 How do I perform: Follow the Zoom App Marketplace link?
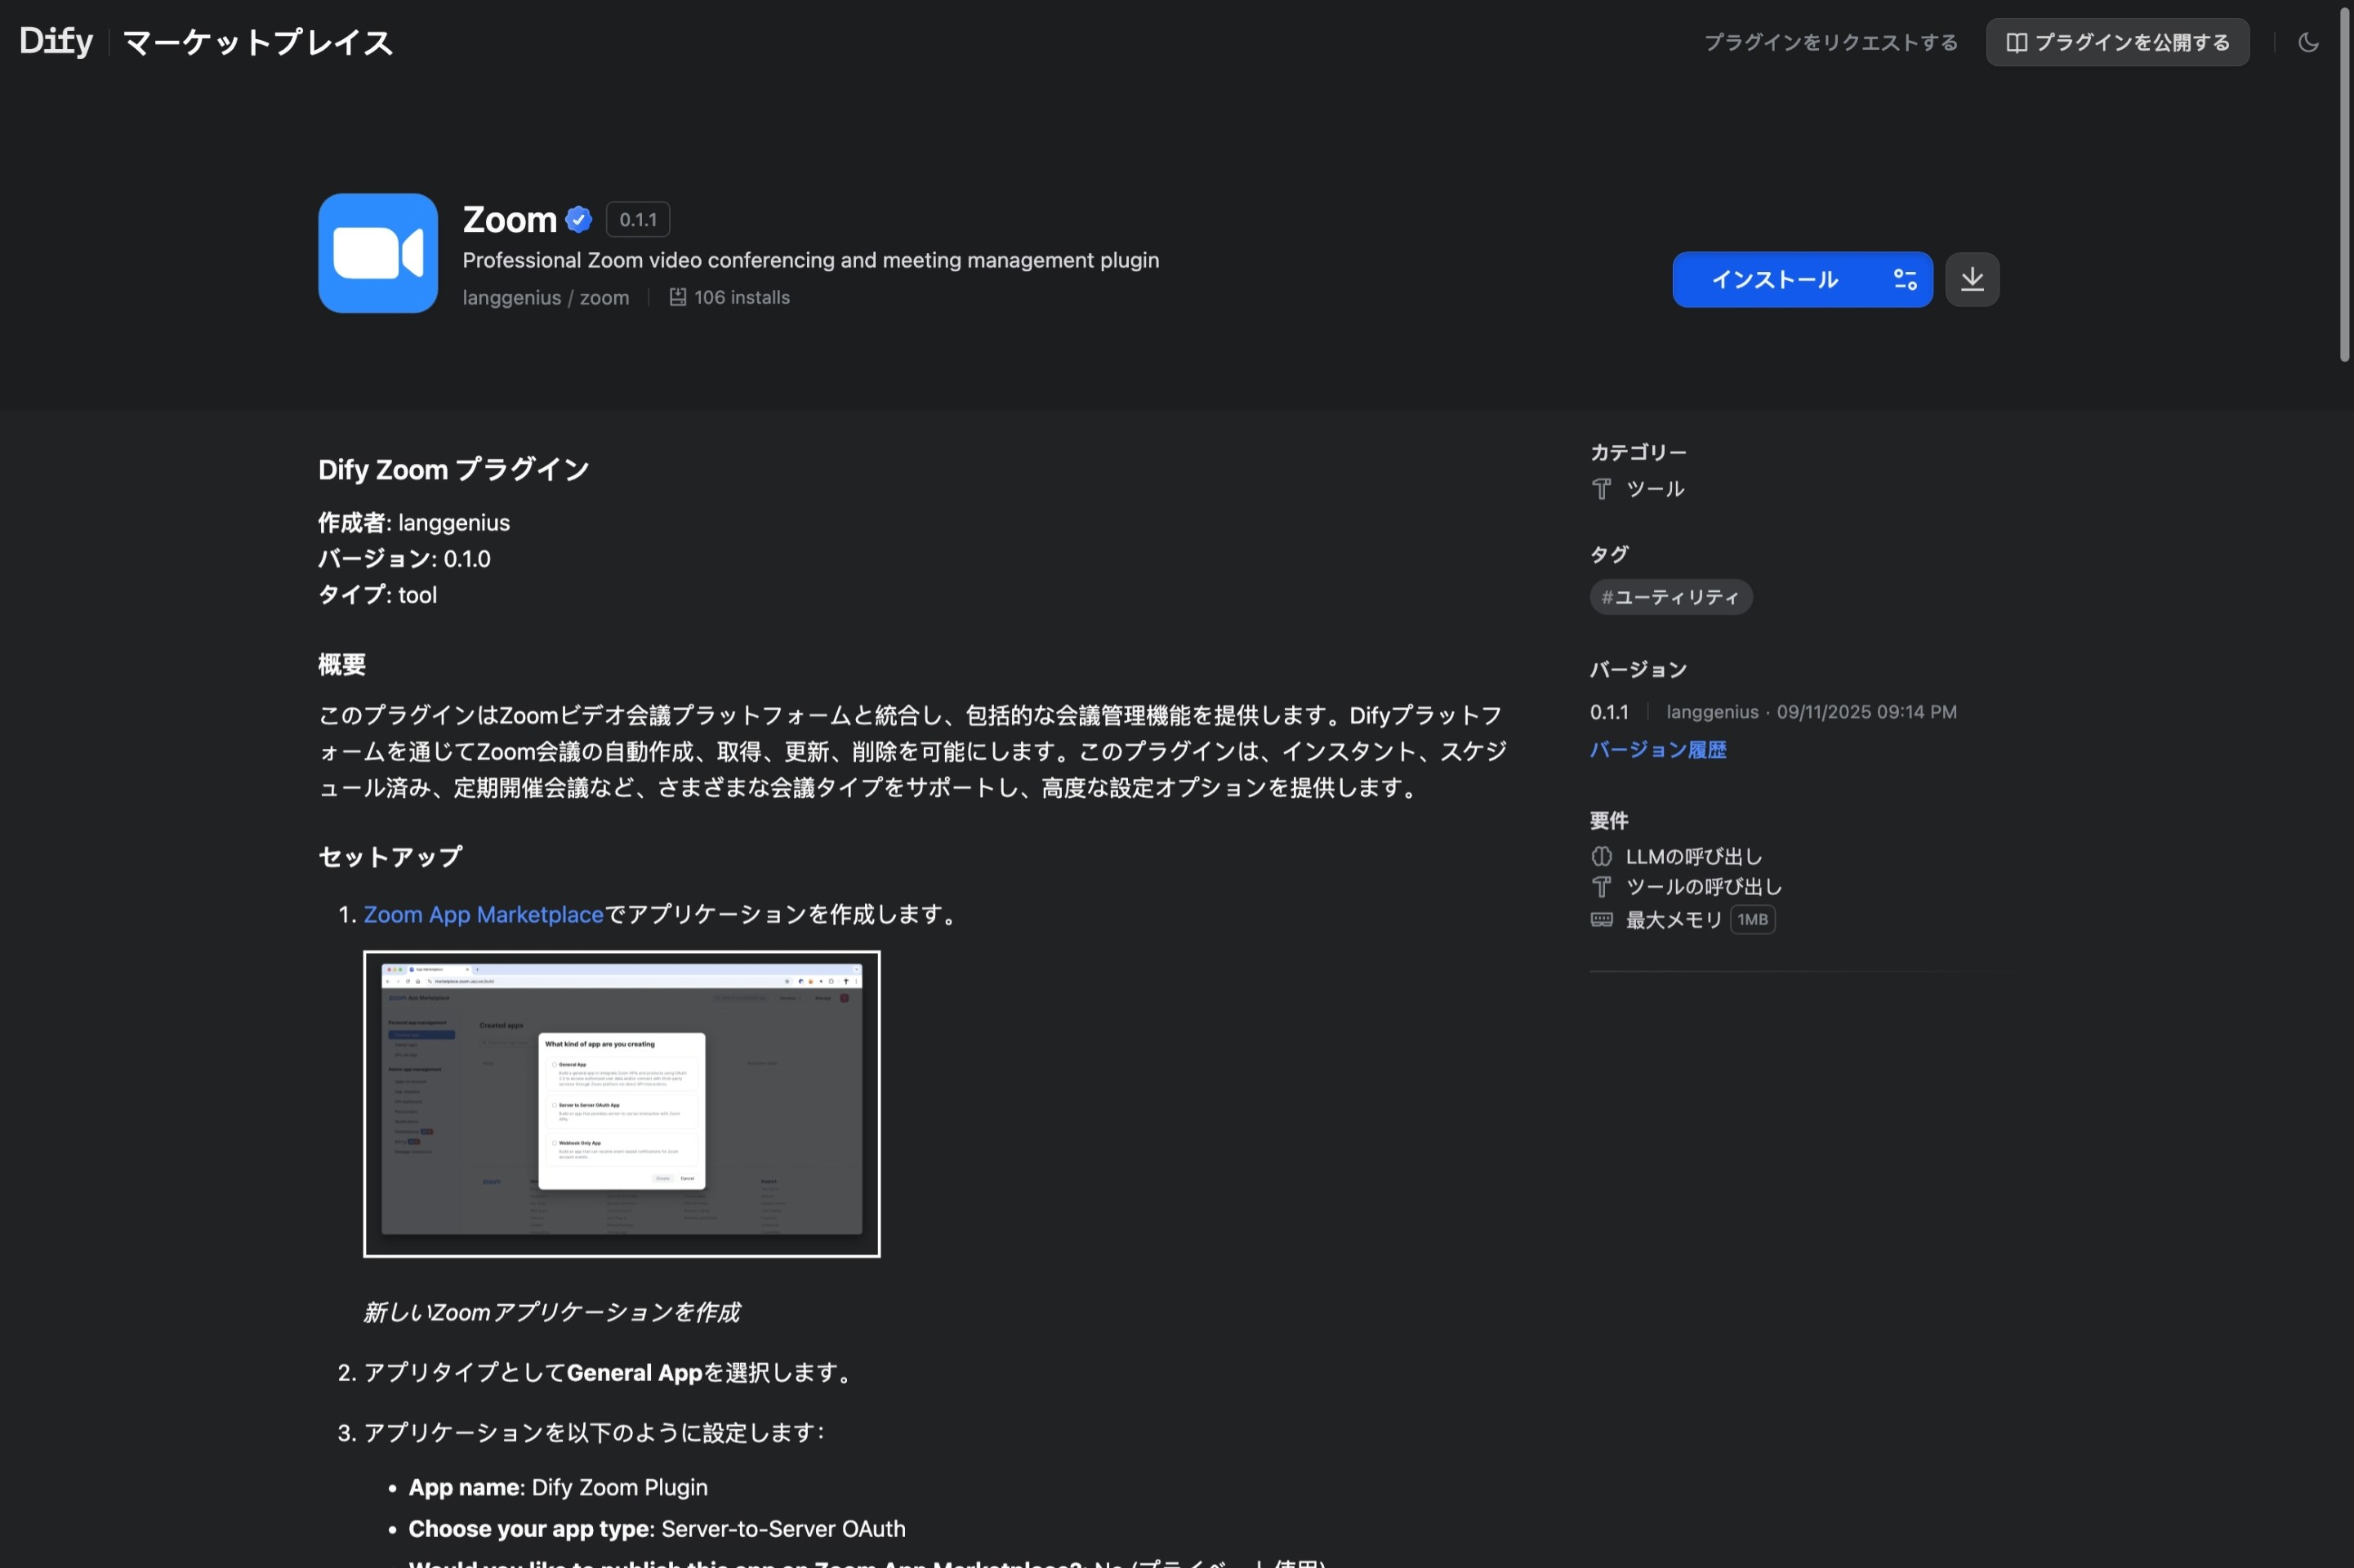point(483,914)
